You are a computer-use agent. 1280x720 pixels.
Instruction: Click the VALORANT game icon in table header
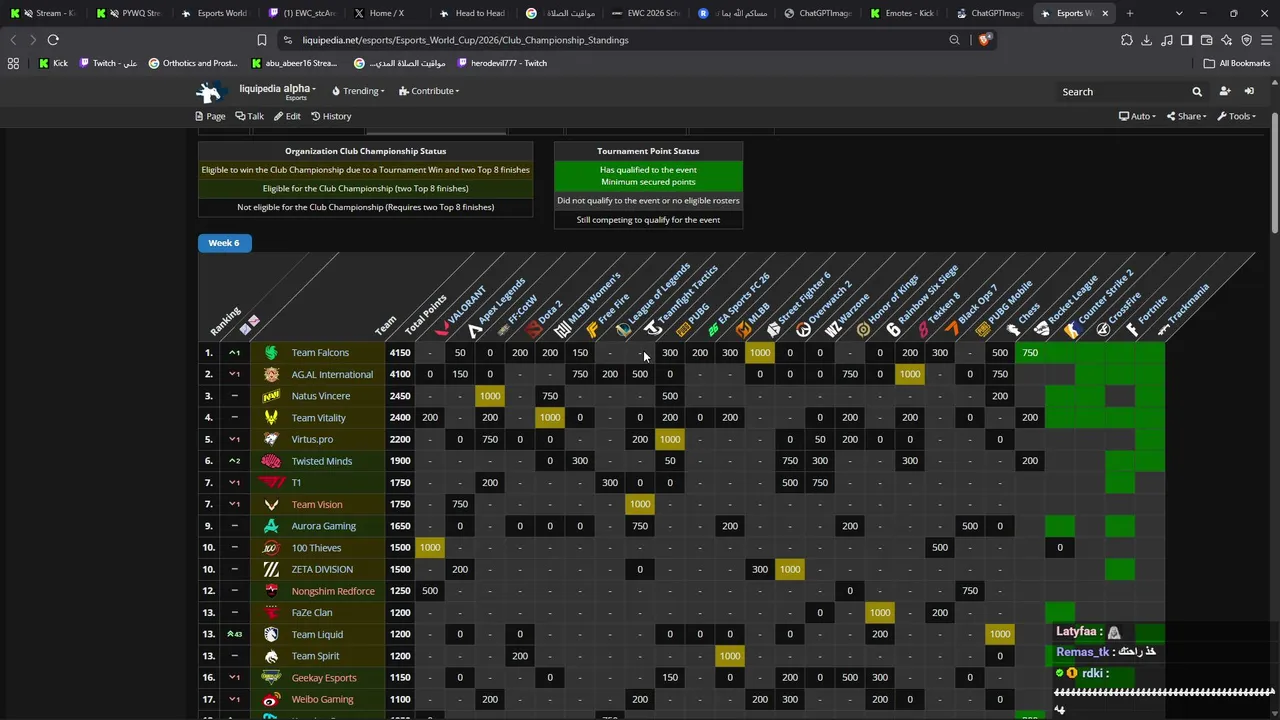(444, 330)
